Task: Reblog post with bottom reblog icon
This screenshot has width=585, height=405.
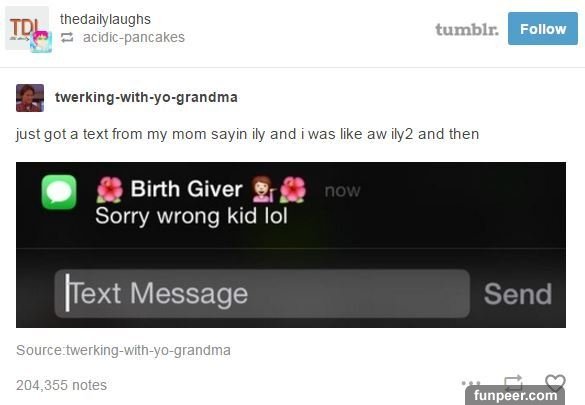Action: [x=513, y=381]
